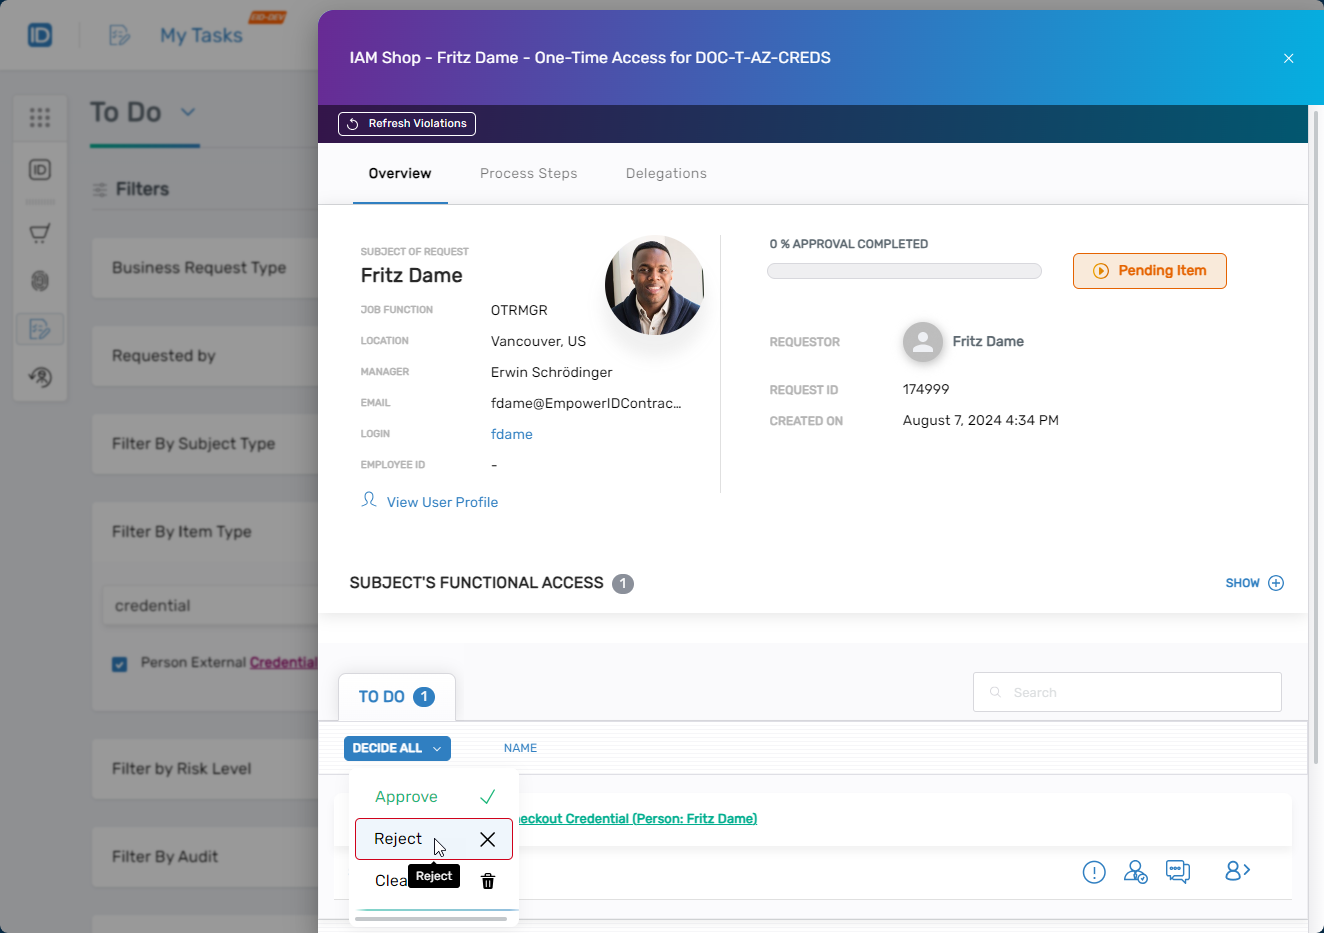Screen dimensions: 1324x933
Task: Click the info alert circle icon
Action: [x=1094, y=872]
